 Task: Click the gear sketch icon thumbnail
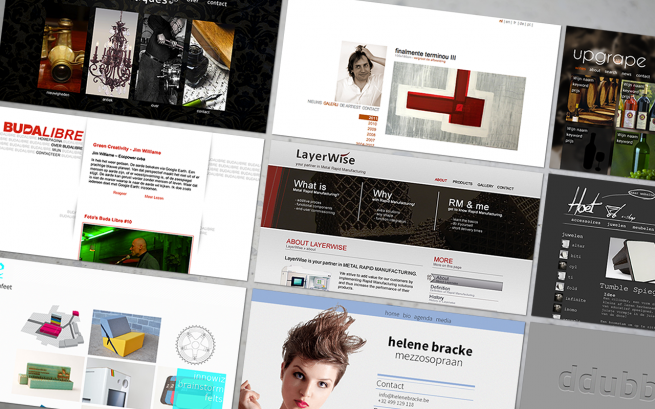click(196, 342)
